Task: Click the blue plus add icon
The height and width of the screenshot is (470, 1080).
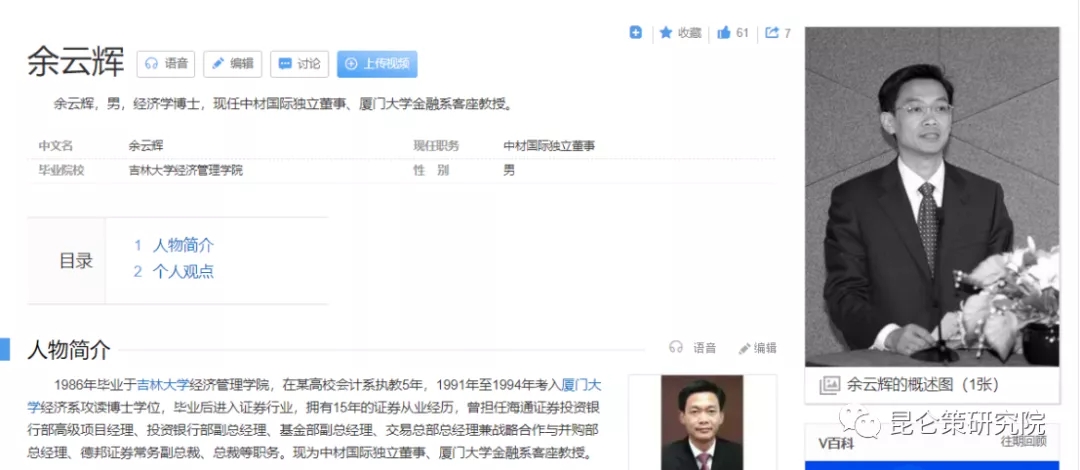Action: 635,33
